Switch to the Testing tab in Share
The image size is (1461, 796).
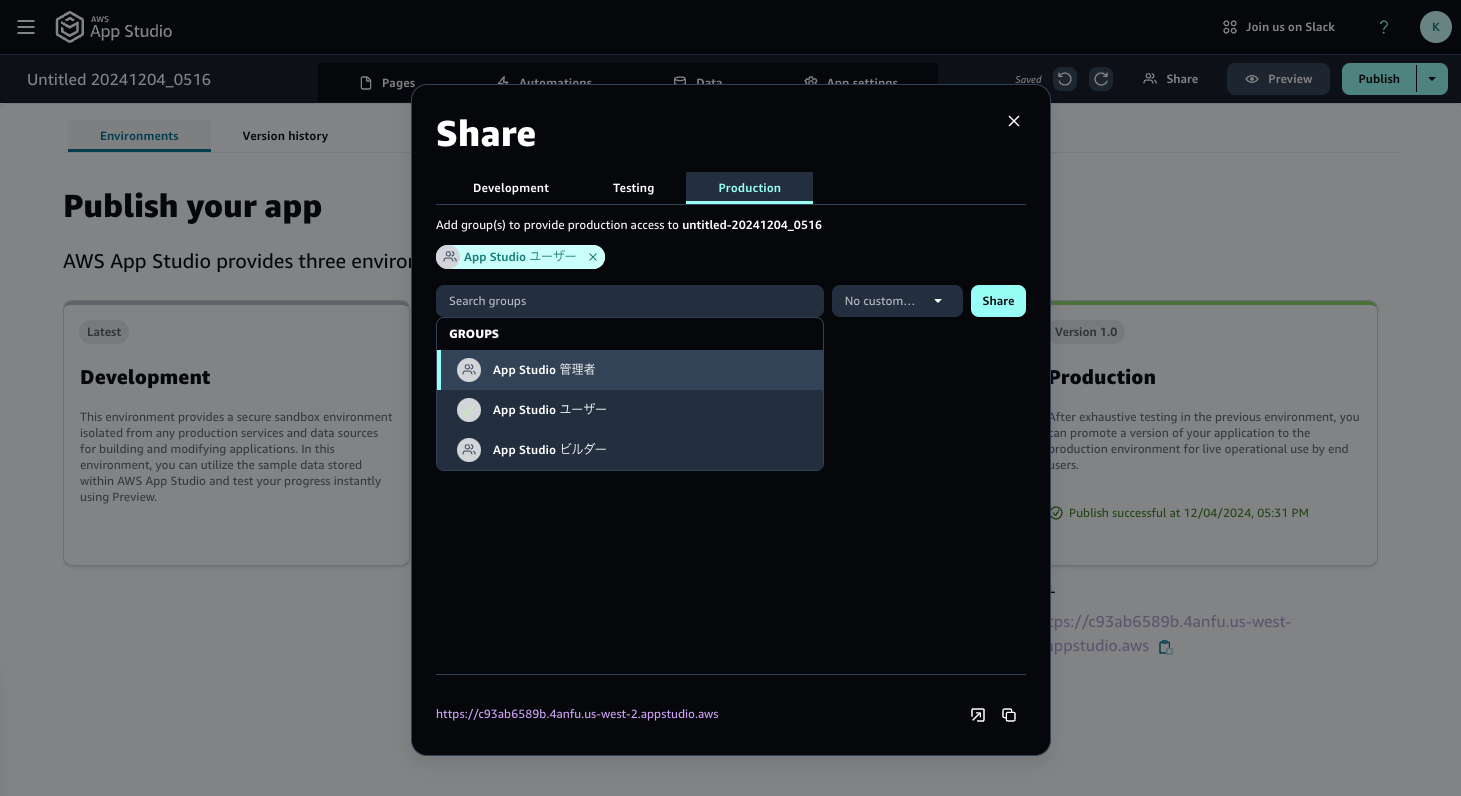click(633, 188)
